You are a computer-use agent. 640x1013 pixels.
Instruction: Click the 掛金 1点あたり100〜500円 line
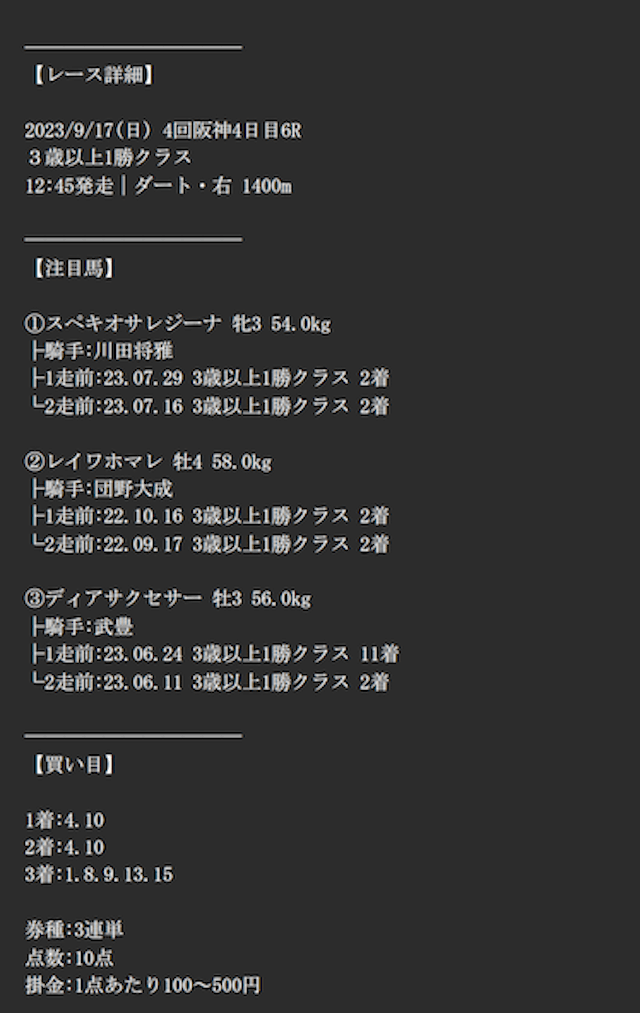coord(143,985)
